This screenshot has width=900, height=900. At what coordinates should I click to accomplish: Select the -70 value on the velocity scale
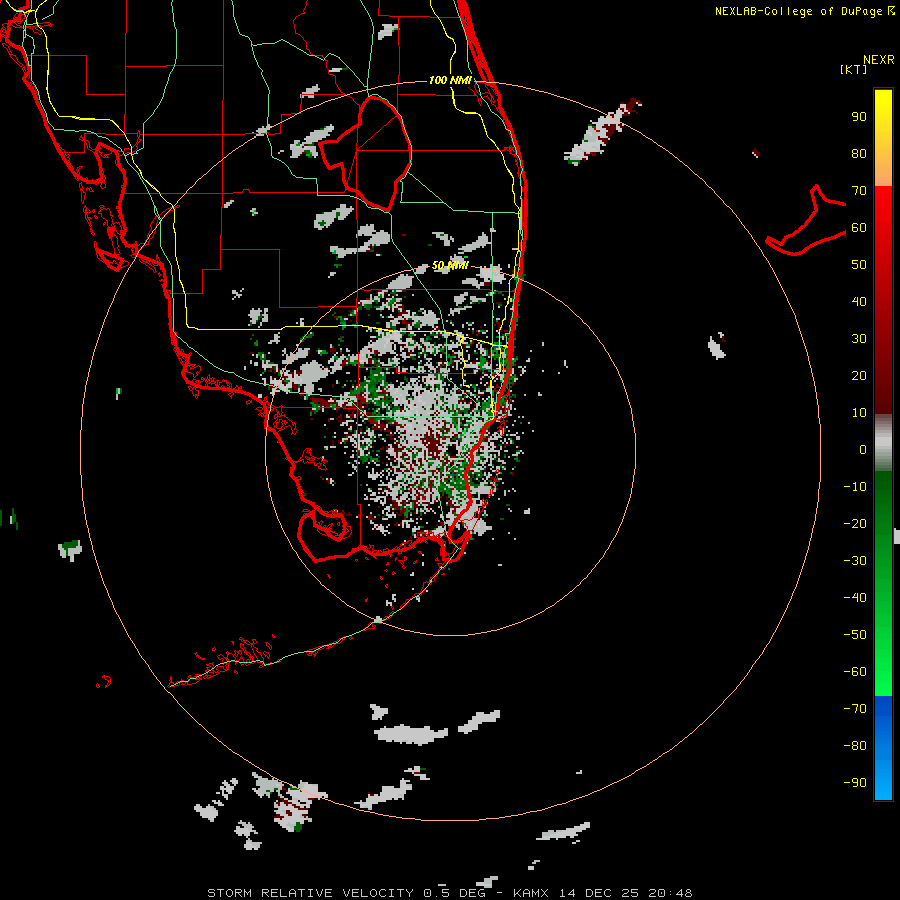point(855,709)
